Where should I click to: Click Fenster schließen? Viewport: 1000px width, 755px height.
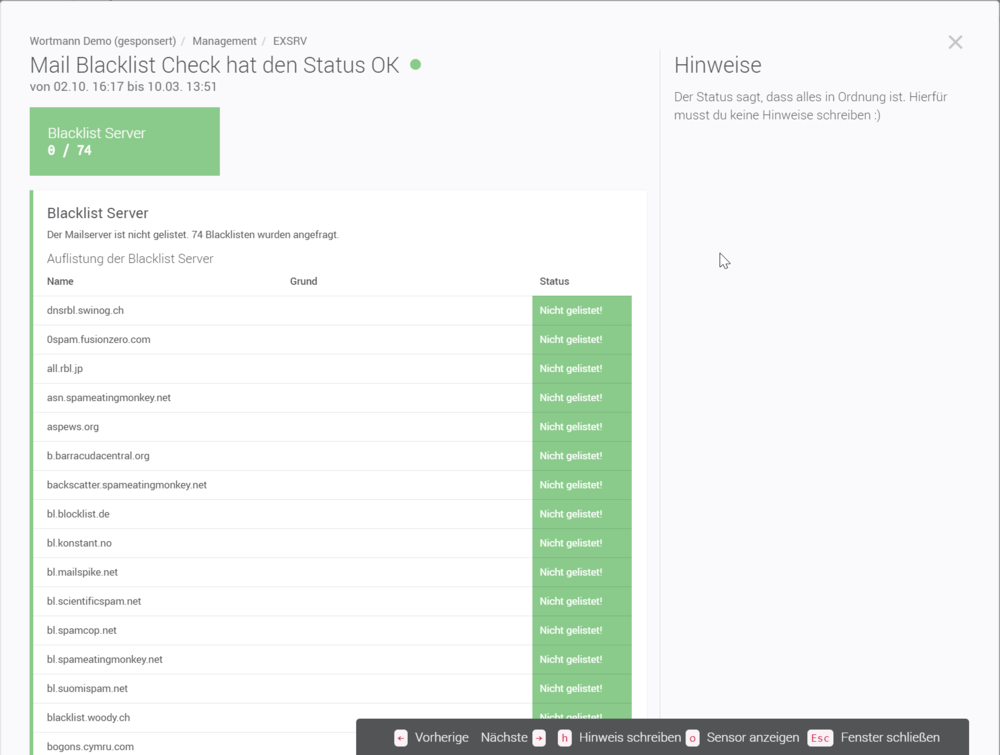(890, 738)
